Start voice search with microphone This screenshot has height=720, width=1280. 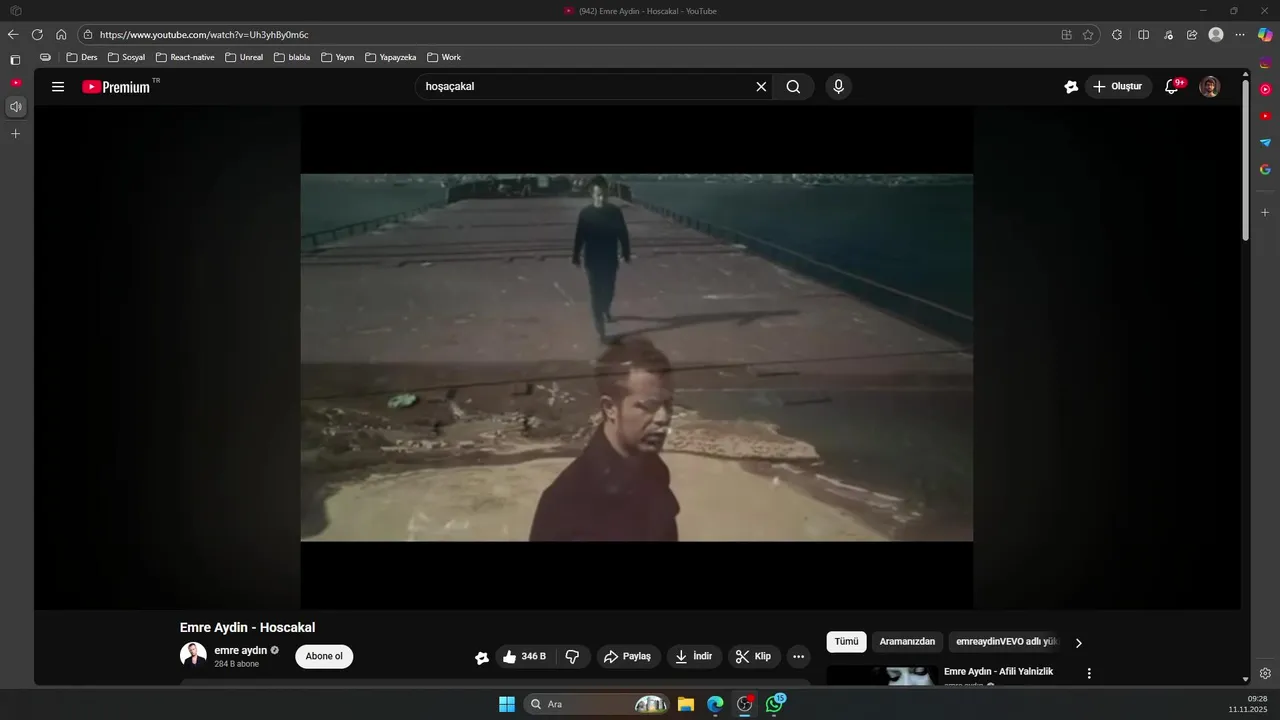pyautogui.click(x=838, y=87)
